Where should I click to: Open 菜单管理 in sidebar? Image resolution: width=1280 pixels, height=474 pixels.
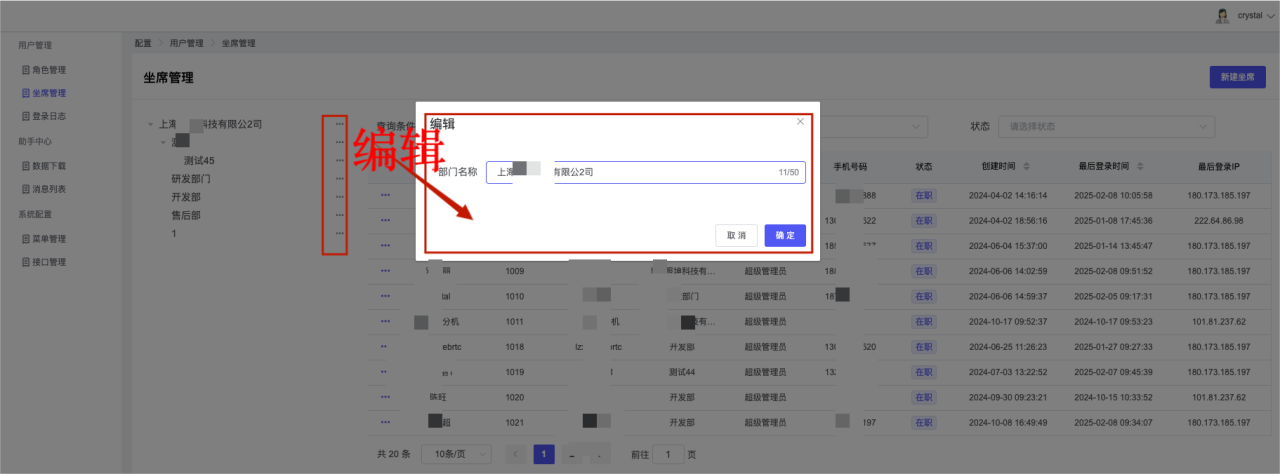49,239
